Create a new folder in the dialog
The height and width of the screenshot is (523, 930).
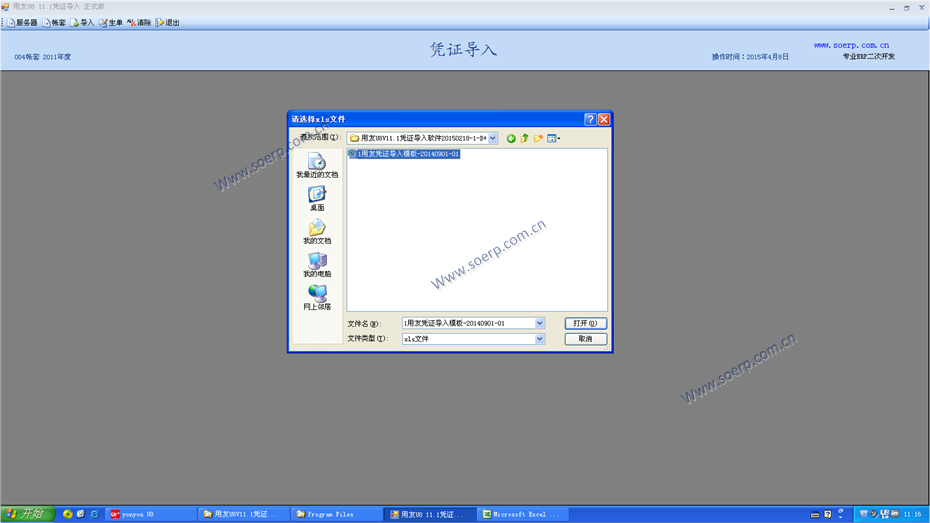tap(538, 138)
